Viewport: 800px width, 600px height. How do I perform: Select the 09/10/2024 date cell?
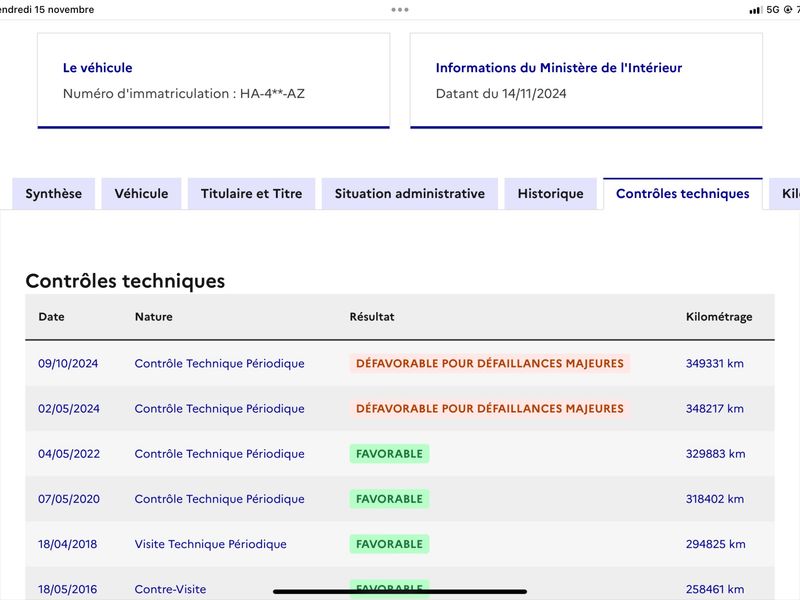point(68,364)
